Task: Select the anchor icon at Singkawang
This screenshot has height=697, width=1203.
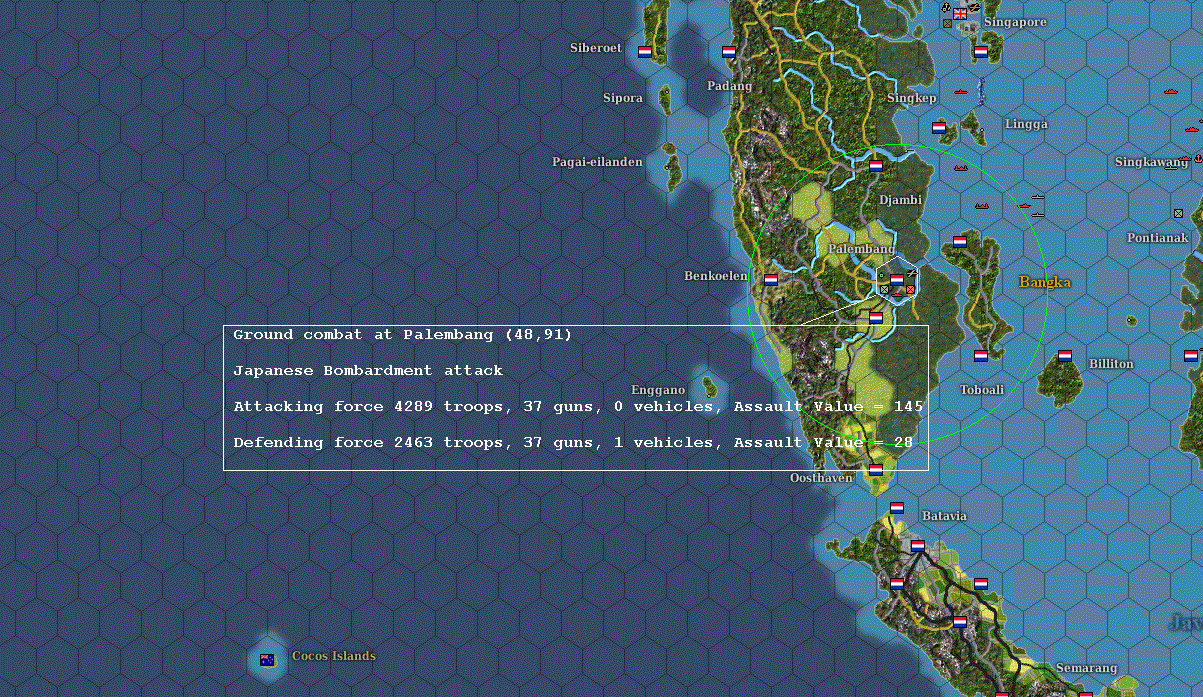Action: [x=1198, y=159]
